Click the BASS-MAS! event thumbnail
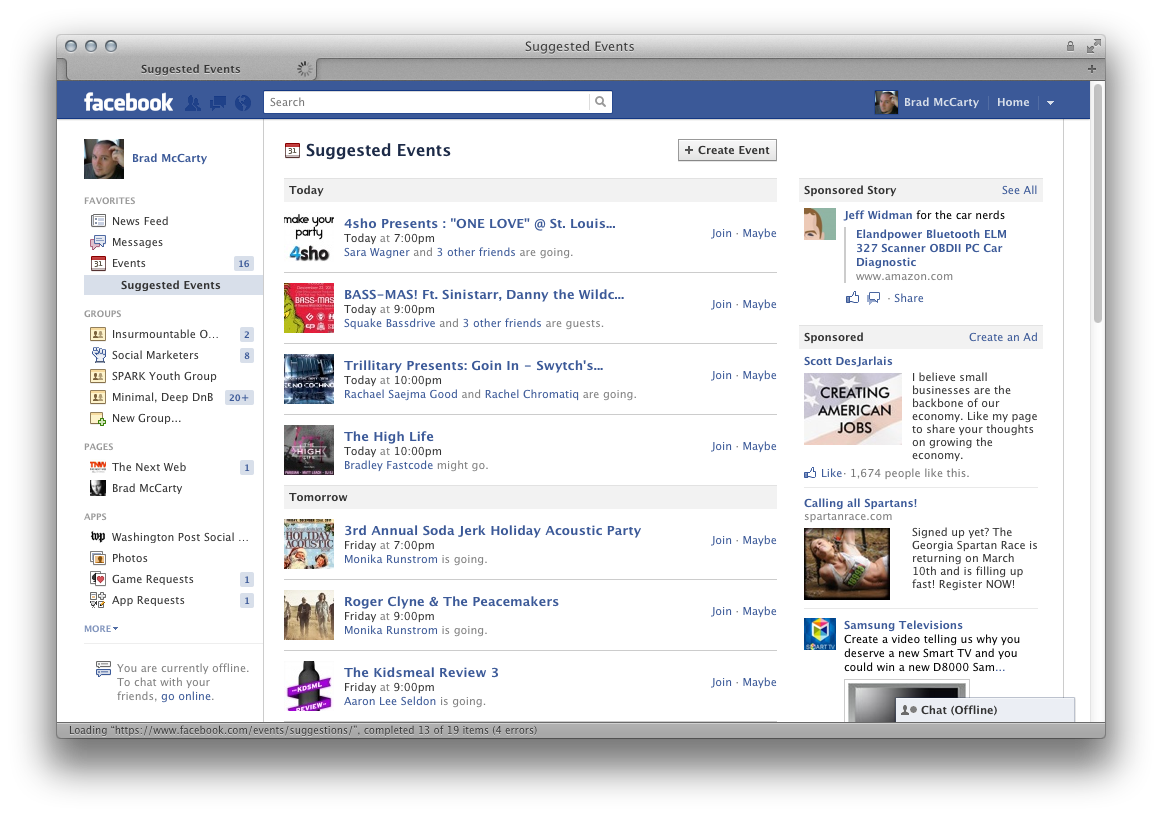 (x=309, y=308)
